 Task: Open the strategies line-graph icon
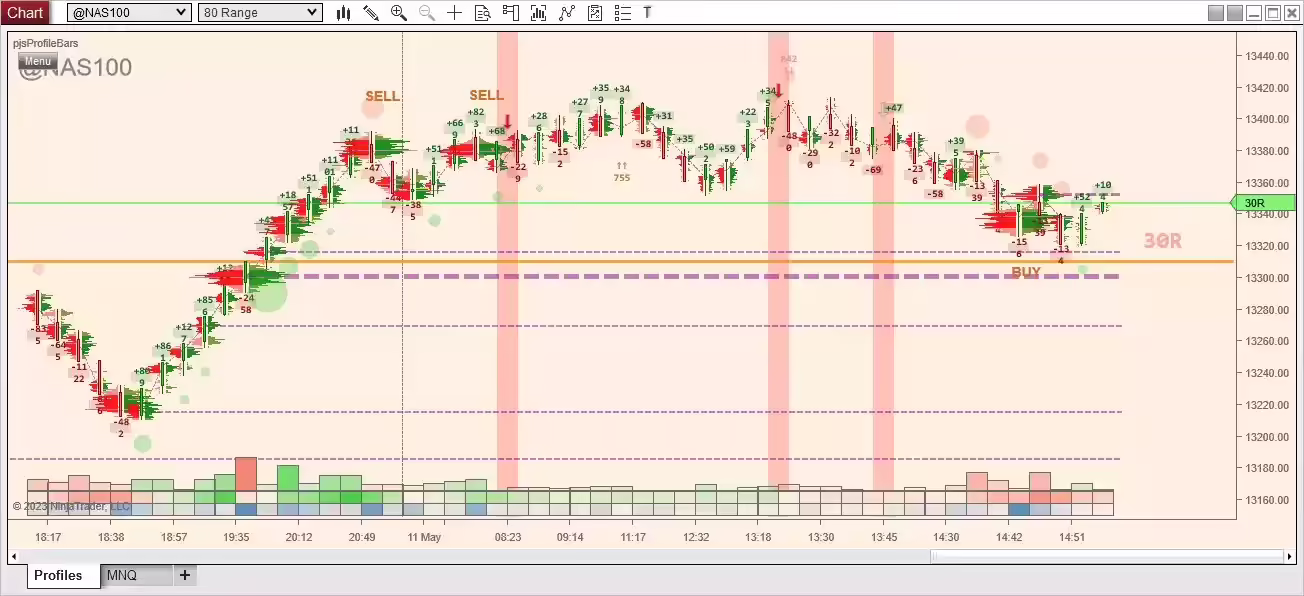click(567, 12)
